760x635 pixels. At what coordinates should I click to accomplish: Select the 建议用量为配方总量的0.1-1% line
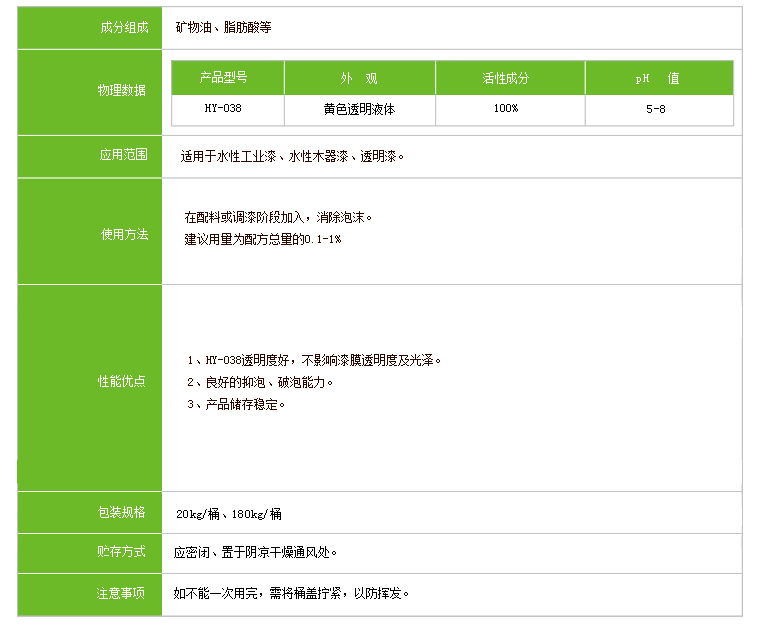(263, 240)
